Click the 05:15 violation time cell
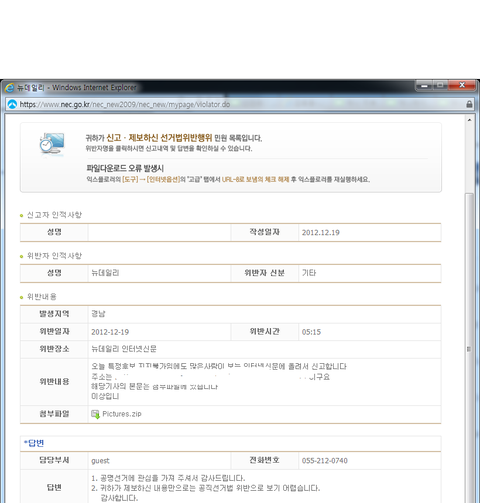This screenshot has width=480, height=503. click(369, 332)
